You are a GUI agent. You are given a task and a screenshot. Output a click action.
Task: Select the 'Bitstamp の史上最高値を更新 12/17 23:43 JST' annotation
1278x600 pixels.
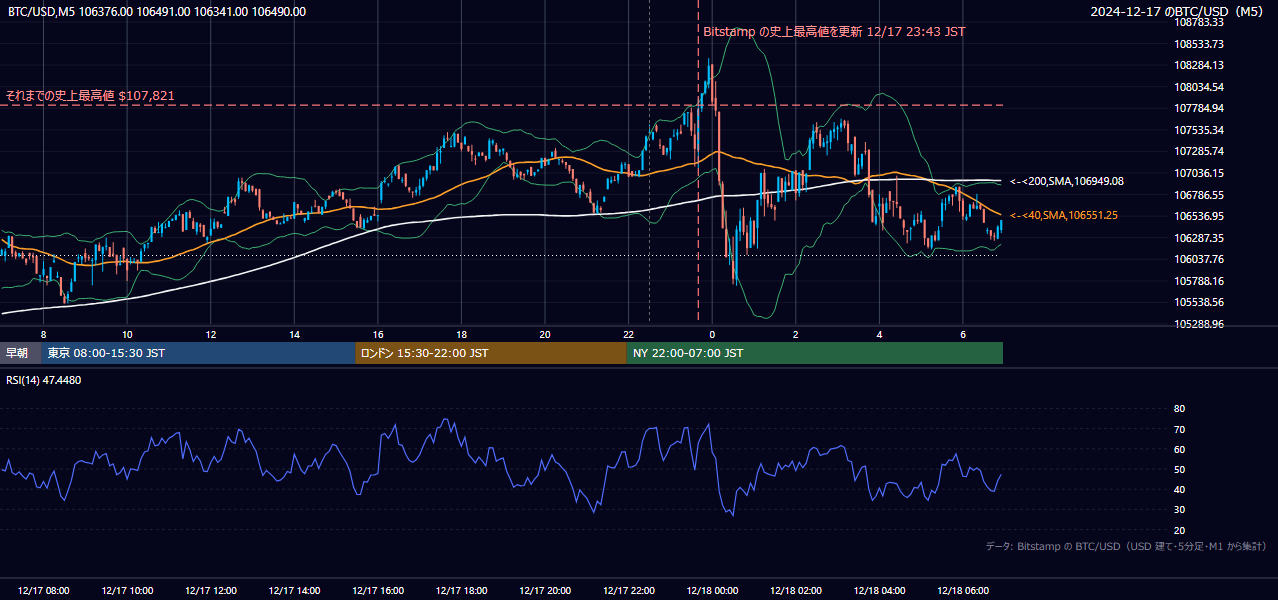coord(835,31)
